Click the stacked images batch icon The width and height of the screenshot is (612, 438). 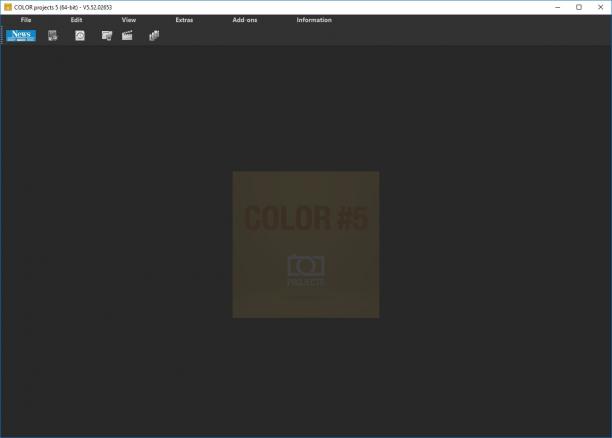click(154, 36)
